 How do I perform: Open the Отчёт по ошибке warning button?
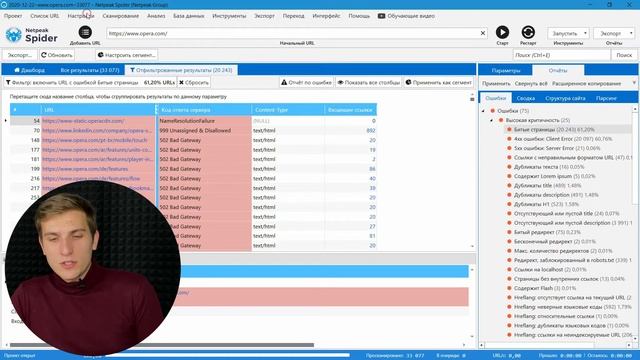tap(307, 82)
